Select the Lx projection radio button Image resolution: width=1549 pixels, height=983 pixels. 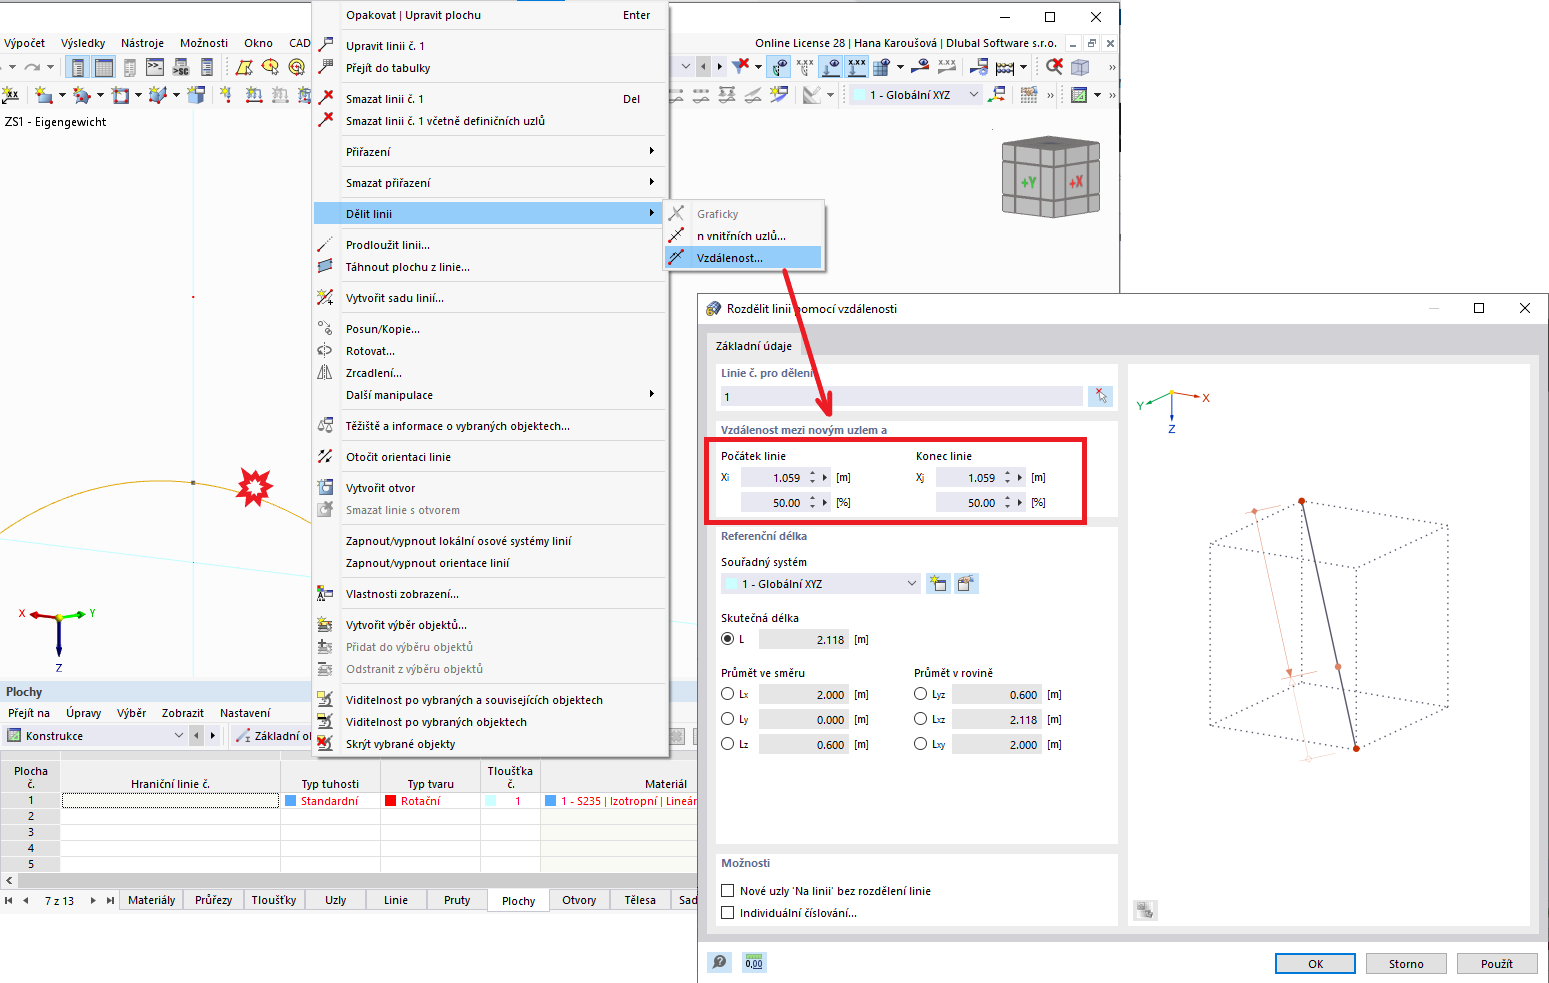pyautogui.click(x=727, y=694)
